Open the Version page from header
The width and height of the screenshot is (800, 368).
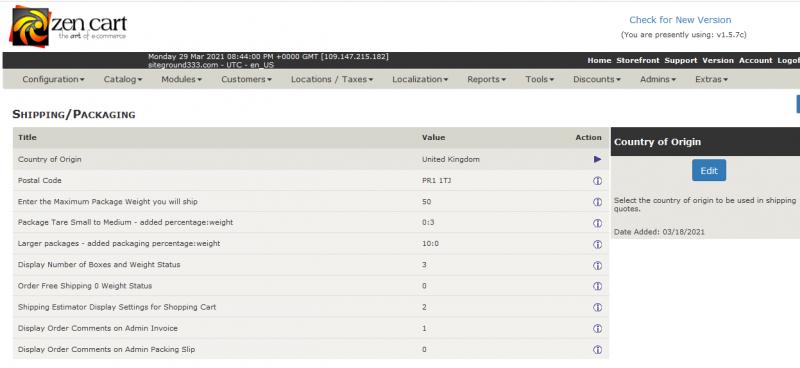718,60
